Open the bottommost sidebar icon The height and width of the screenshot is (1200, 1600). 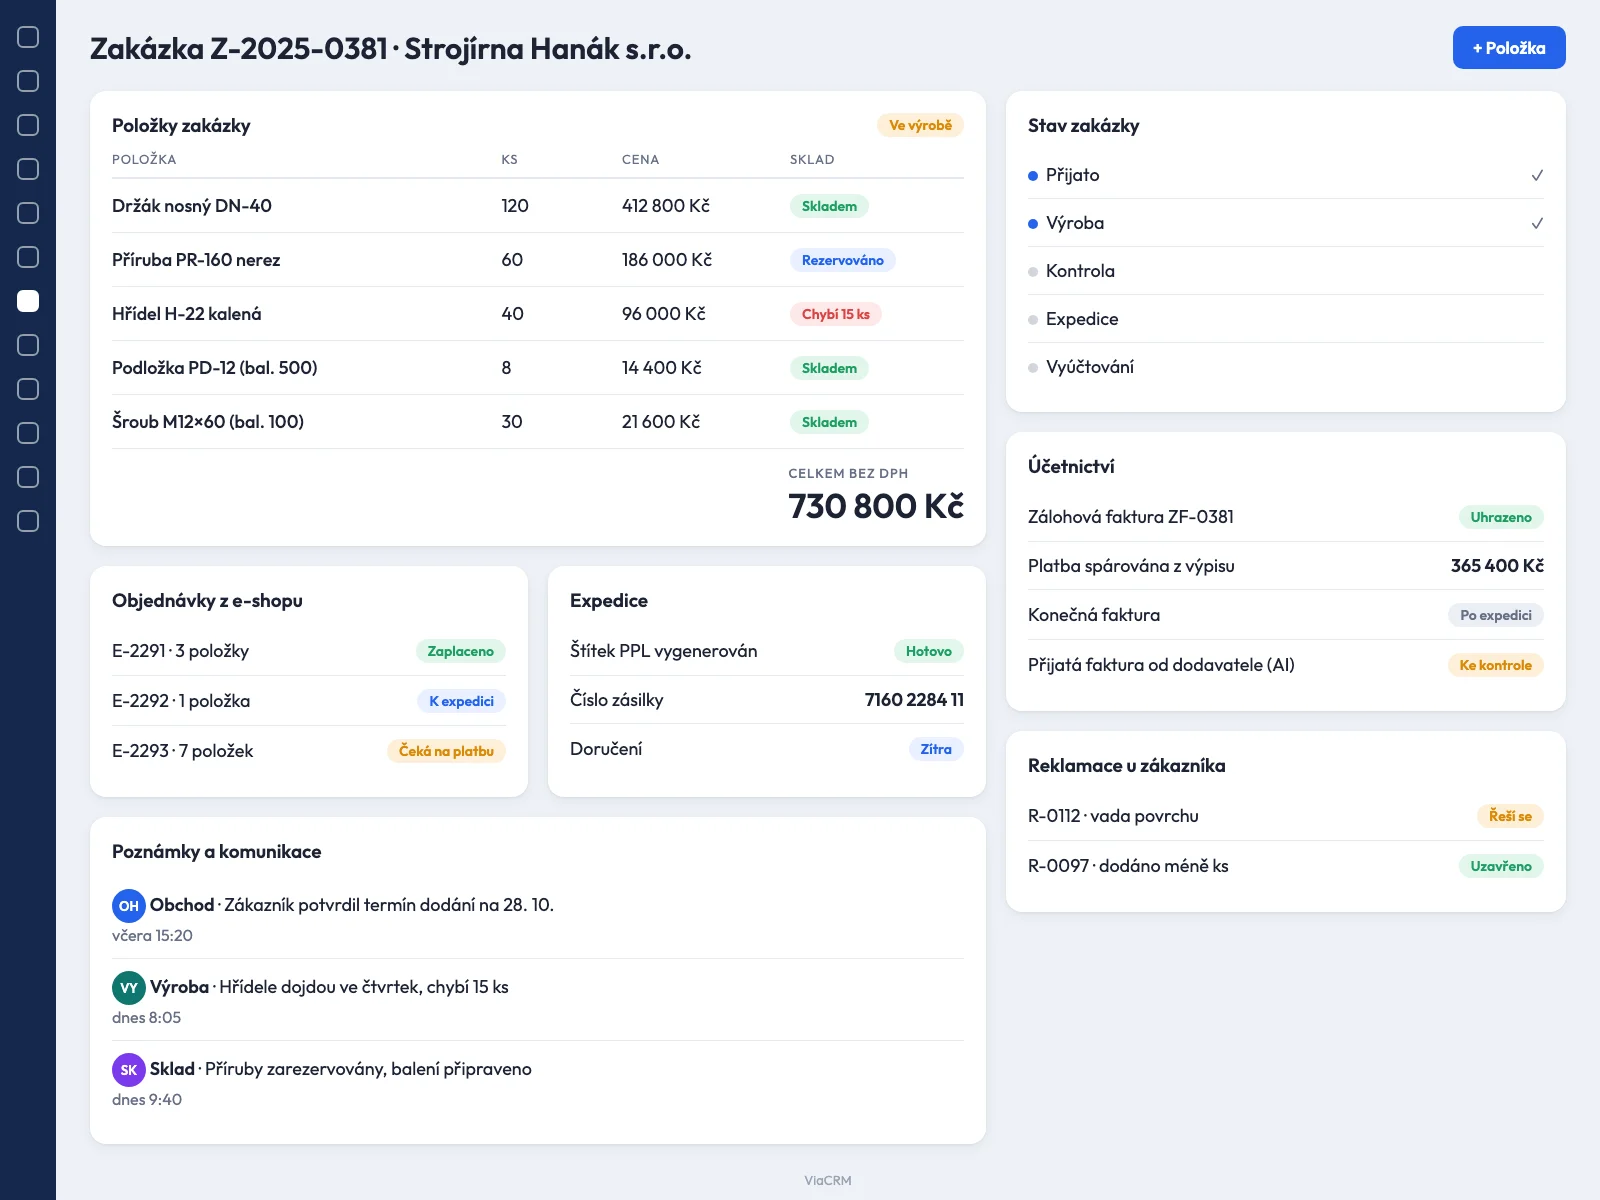[x=28, y=521]
